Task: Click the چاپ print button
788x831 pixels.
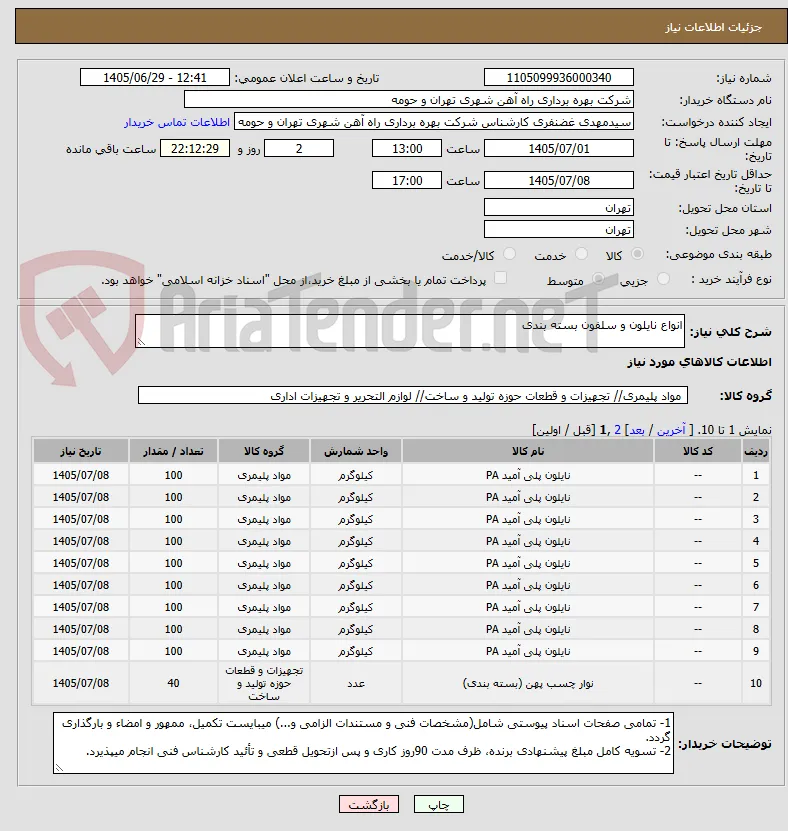Action: coord(439,805)
